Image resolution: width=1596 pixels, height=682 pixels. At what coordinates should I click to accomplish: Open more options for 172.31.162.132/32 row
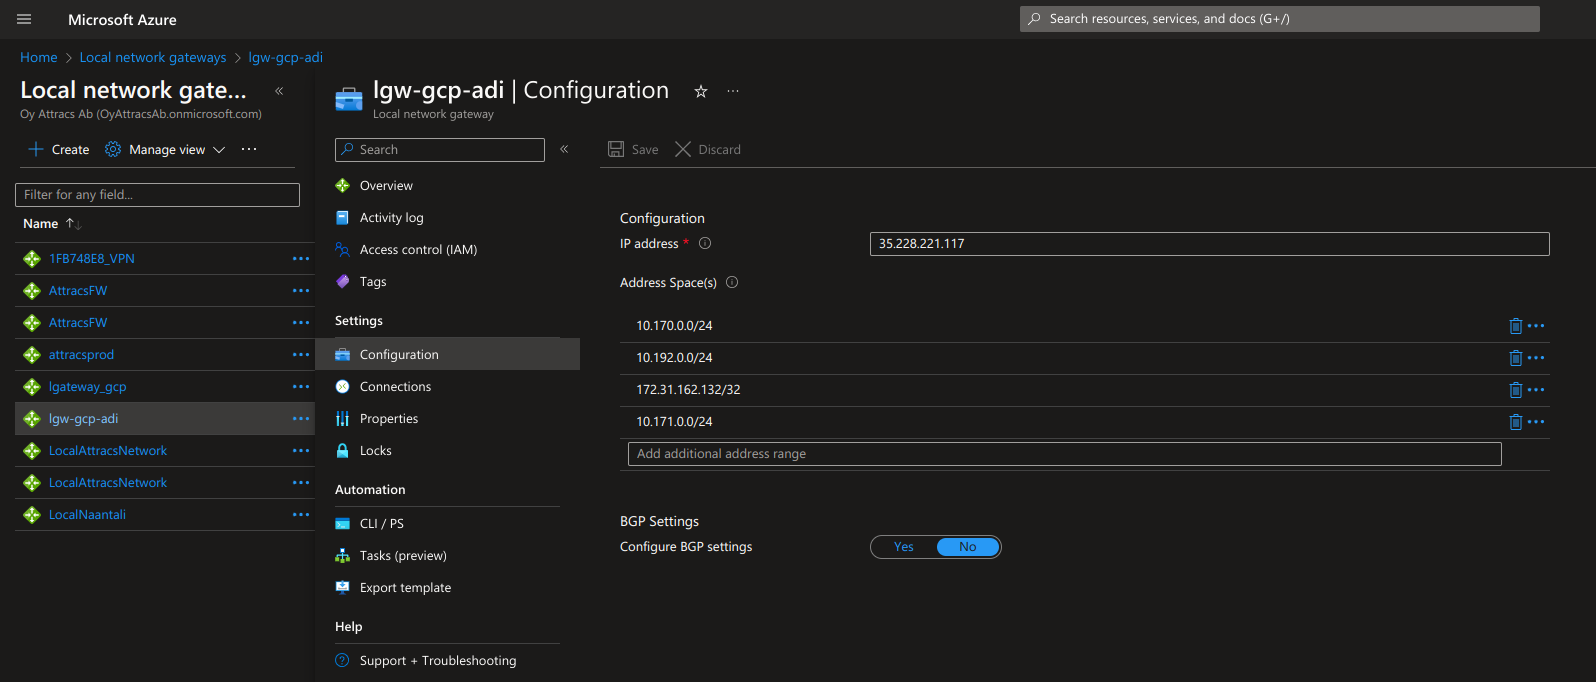(1536, 390)
